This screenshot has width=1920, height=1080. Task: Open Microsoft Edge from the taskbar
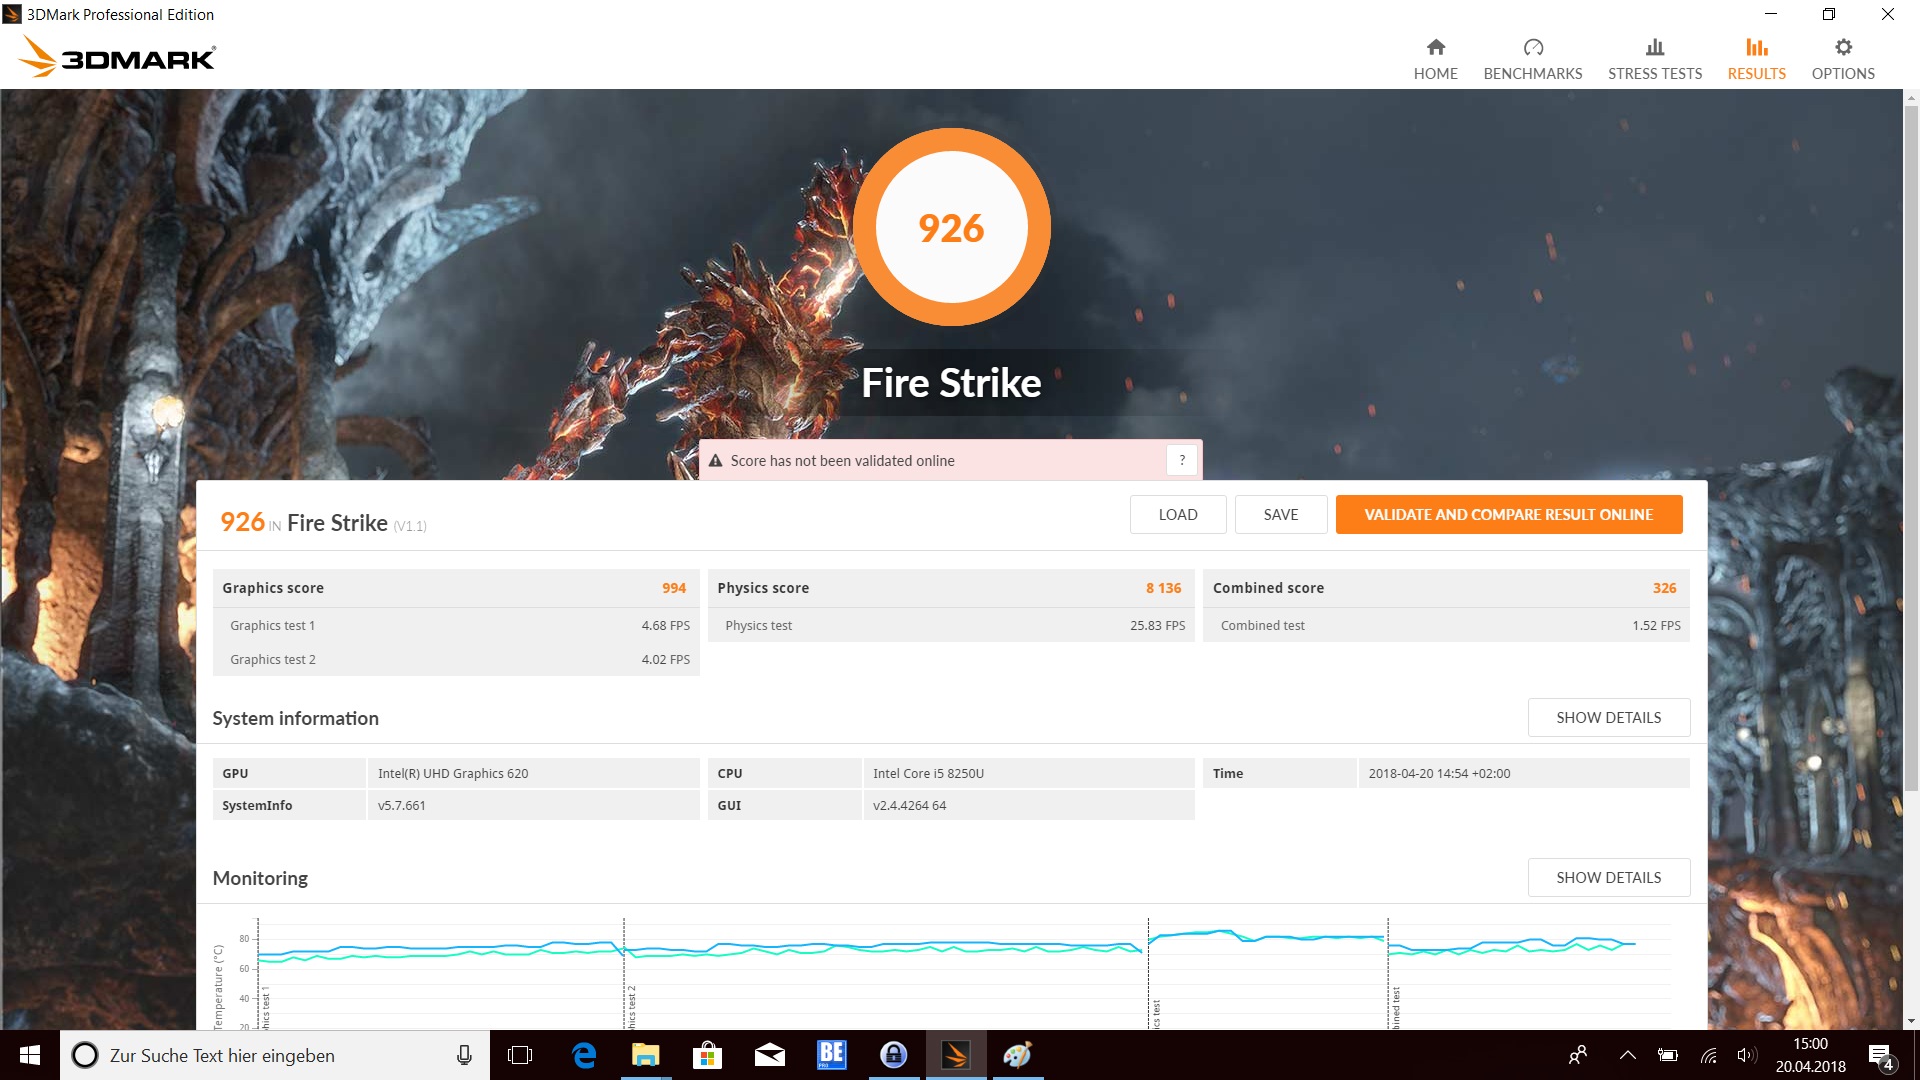584,1055
